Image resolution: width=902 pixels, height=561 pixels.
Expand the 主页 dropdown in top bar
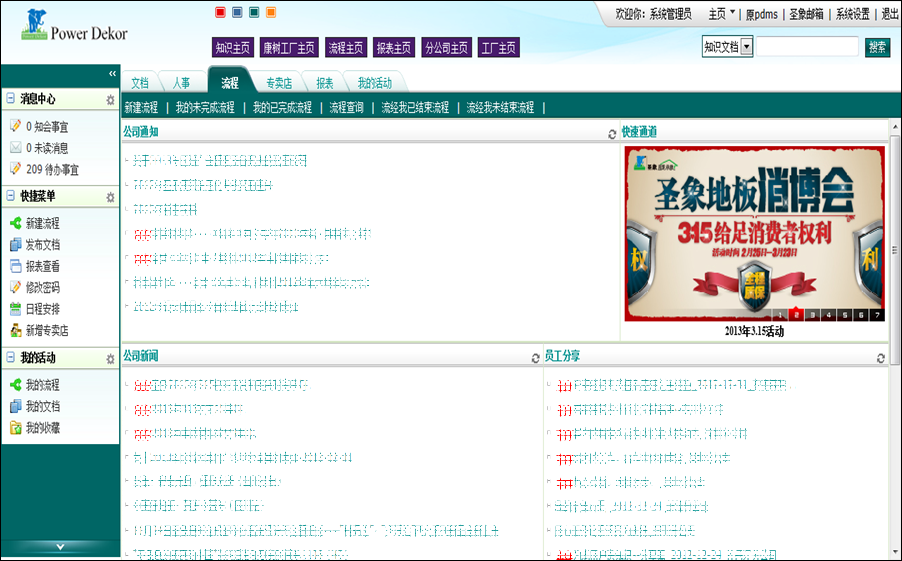[x=733, y=12]
